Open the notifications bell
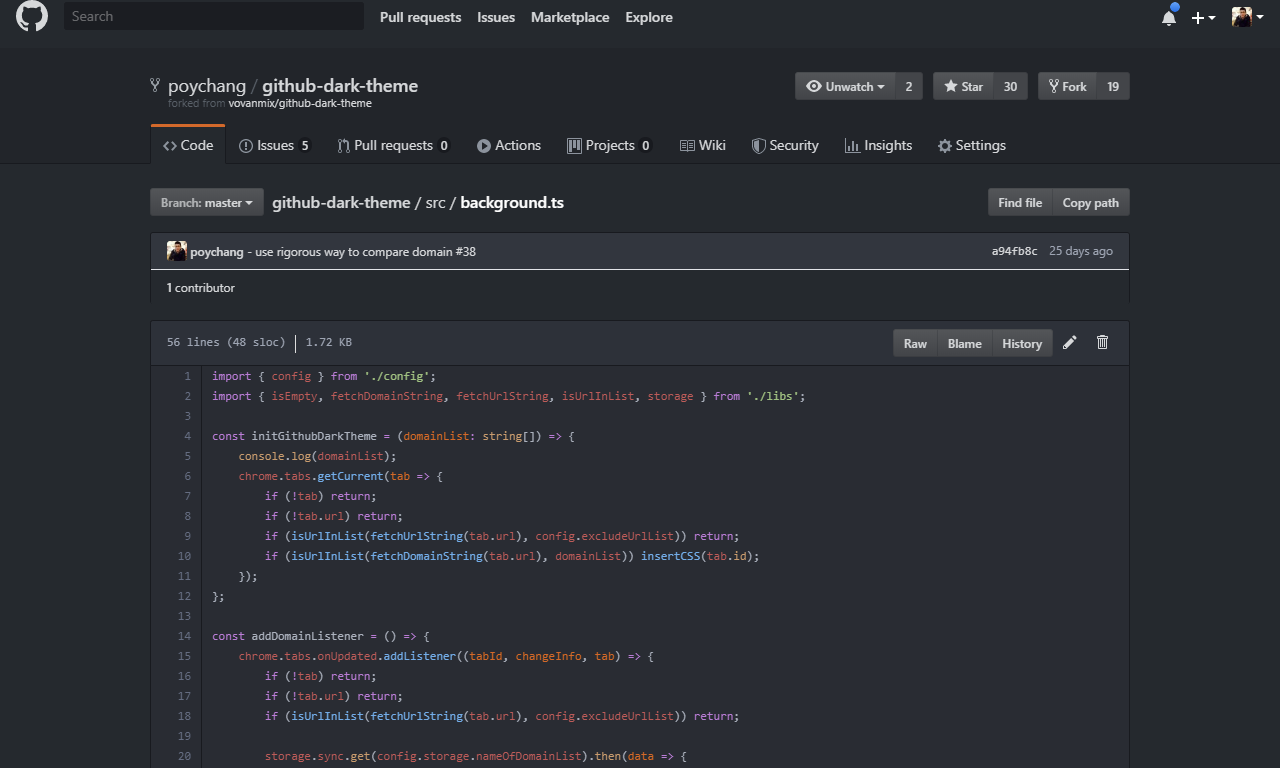Image resolution: width=1280 pixels, height=768 pixels. pyautogui.click(x=1169, y=17)
